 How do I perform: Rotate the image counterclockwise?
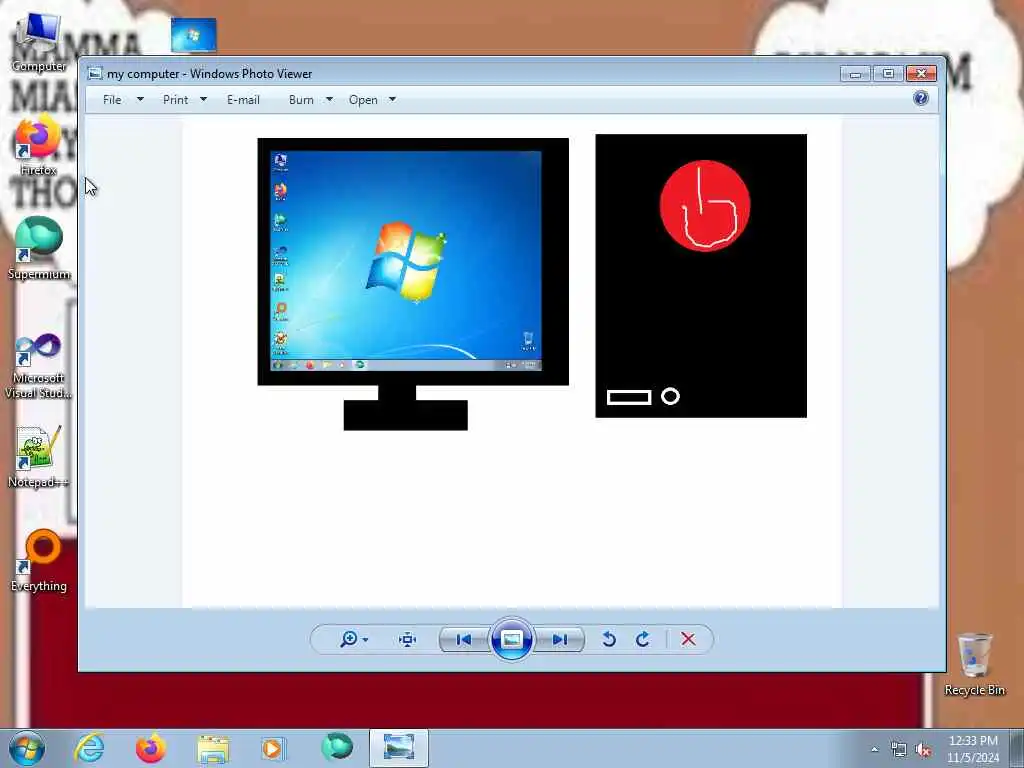[x=609, y=639]
